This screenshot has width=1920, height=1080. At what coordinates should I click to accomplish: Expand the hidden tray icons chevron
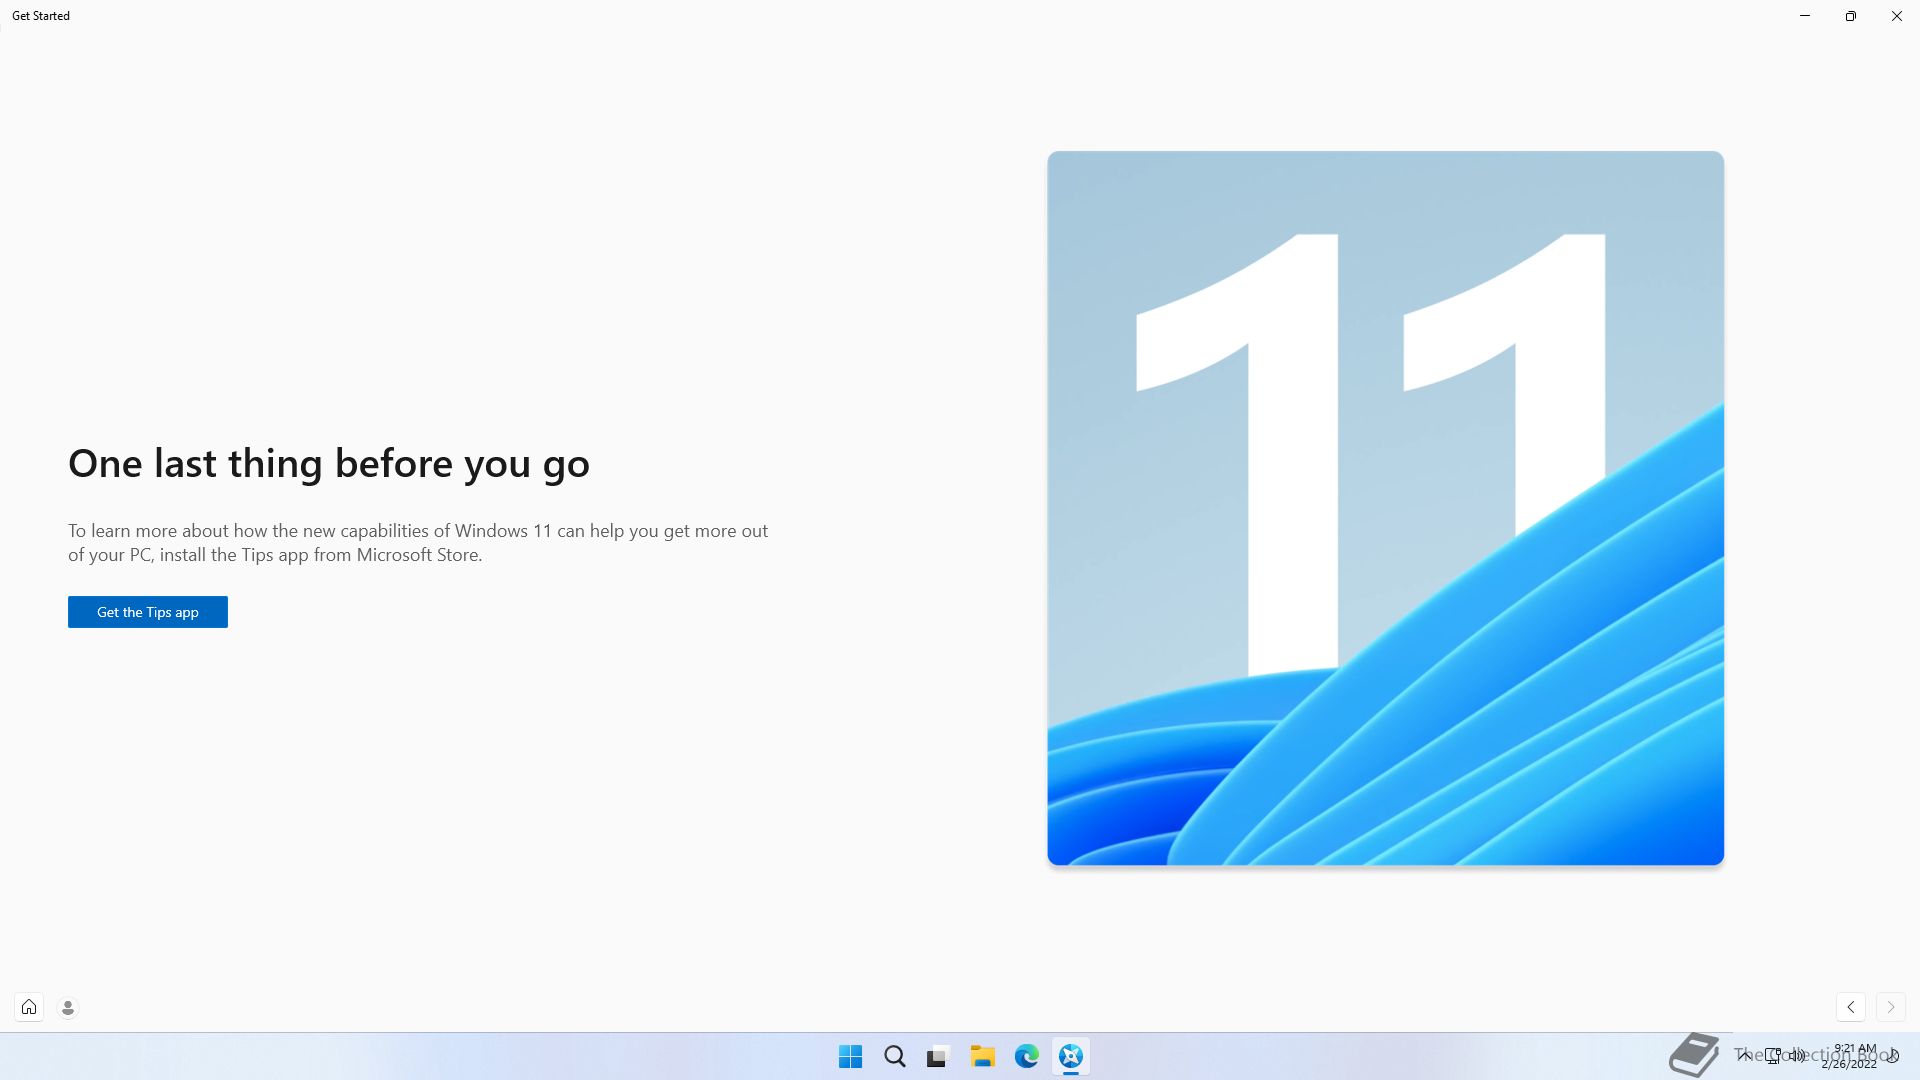coord(1744,1055)
